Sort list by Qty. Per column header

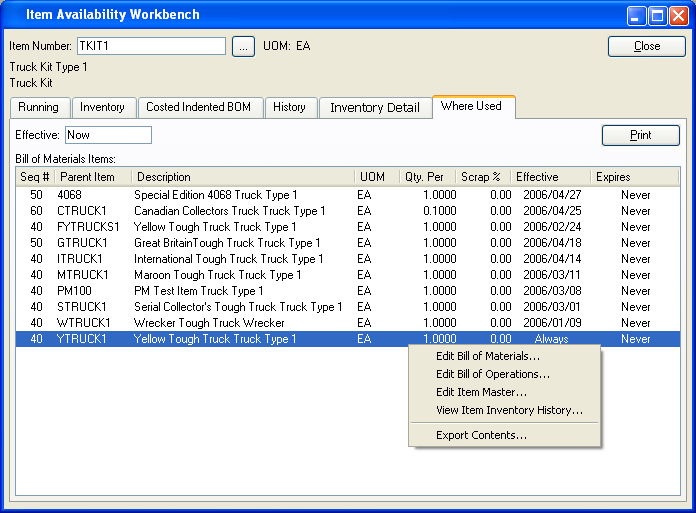point(427,177)
